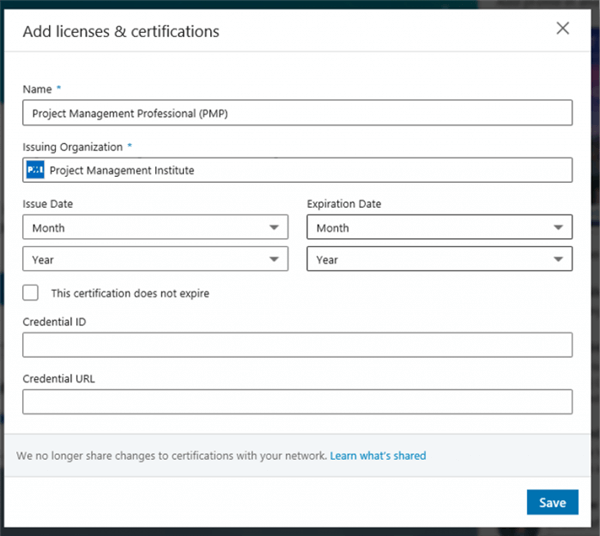The width and height of the screenshot is (600, 536).
Task: Open the 'Learn what's shared' link
Action: [378, 456]
